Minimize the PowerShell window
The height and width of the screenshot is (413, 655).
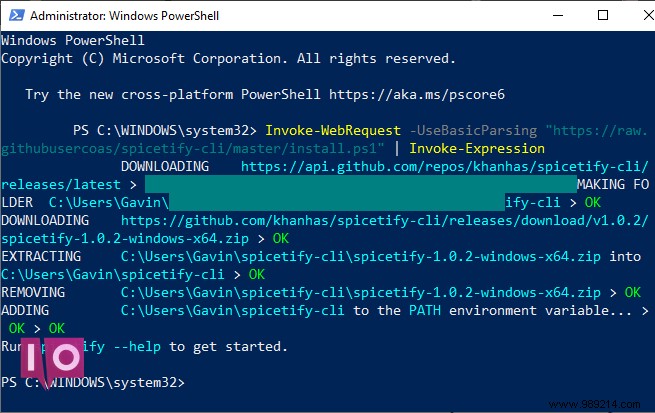click(558, 15)
